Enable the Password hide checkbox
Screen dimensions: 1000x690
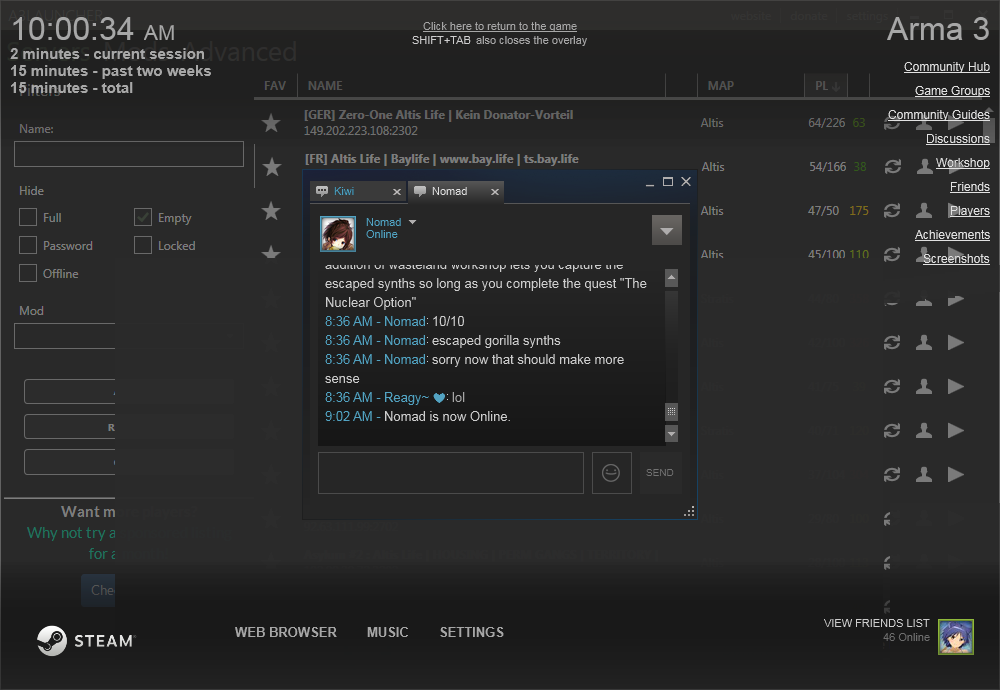click(28, 246)
